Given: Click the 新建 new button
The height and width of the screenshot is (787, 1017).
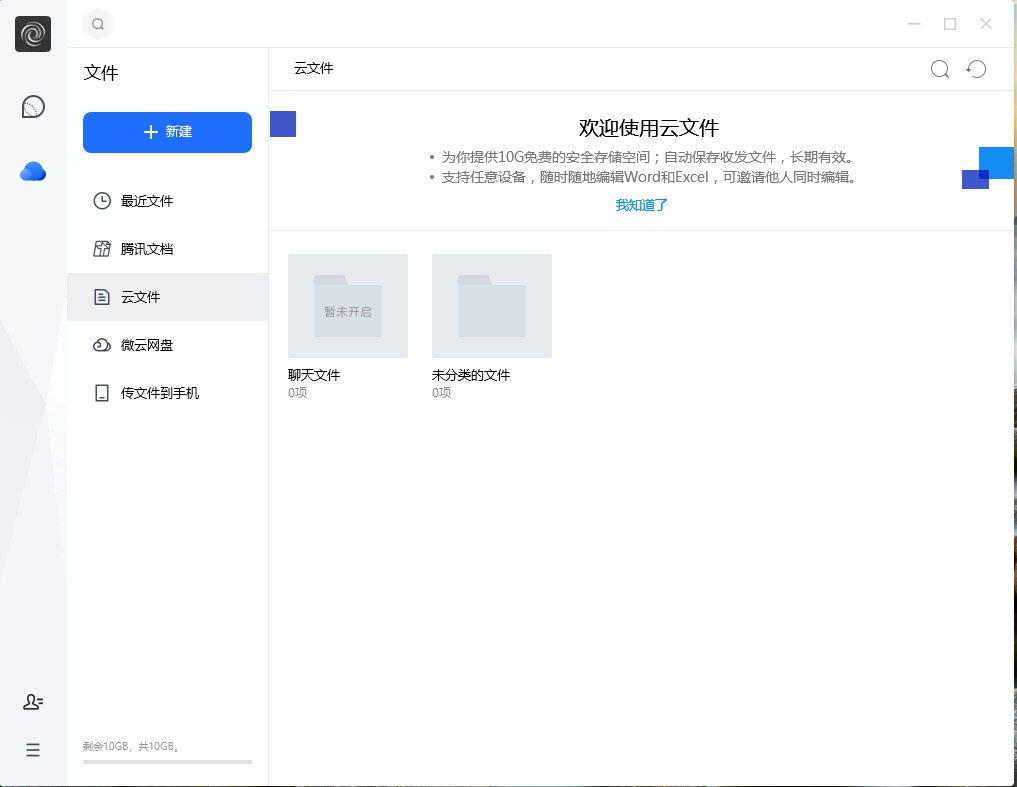Looking at the screenshot, I should tap(167, 132).
